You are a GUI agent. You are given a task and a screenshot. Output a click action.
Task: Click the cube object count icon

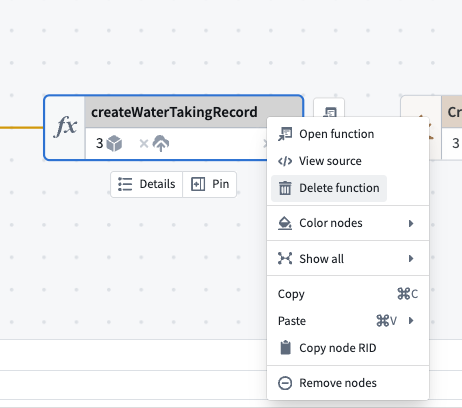click(x=114, y=144)
